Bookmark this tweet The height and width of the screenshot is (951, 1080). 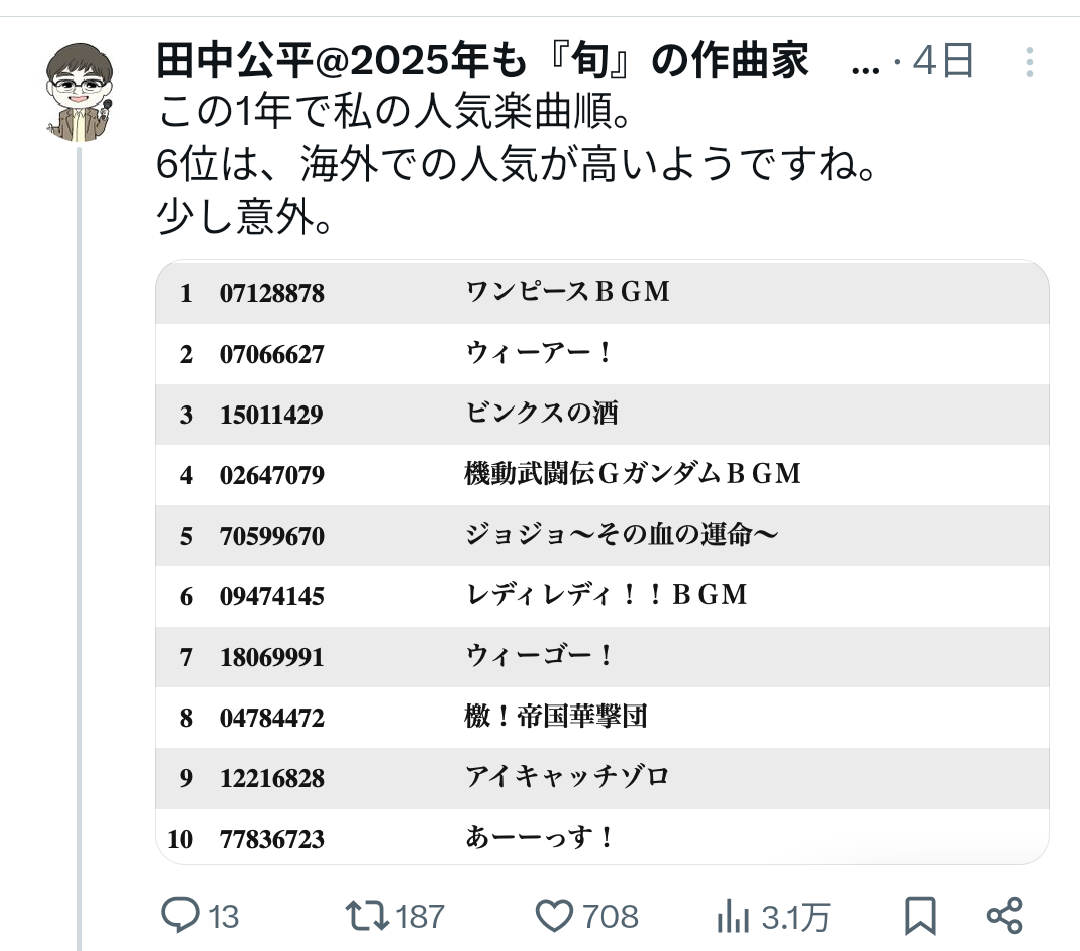point(920,916)
